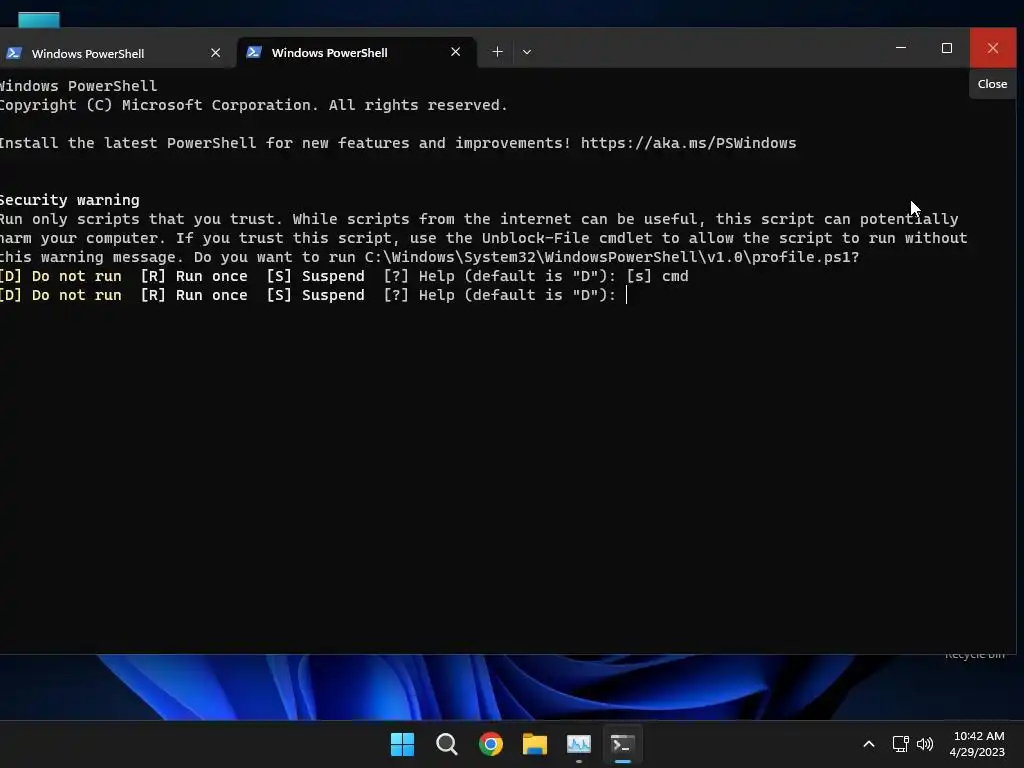The image size is (1024, 768).
Task: Click the PowerShell icon on second tab
Action: [x=254, y=52]
